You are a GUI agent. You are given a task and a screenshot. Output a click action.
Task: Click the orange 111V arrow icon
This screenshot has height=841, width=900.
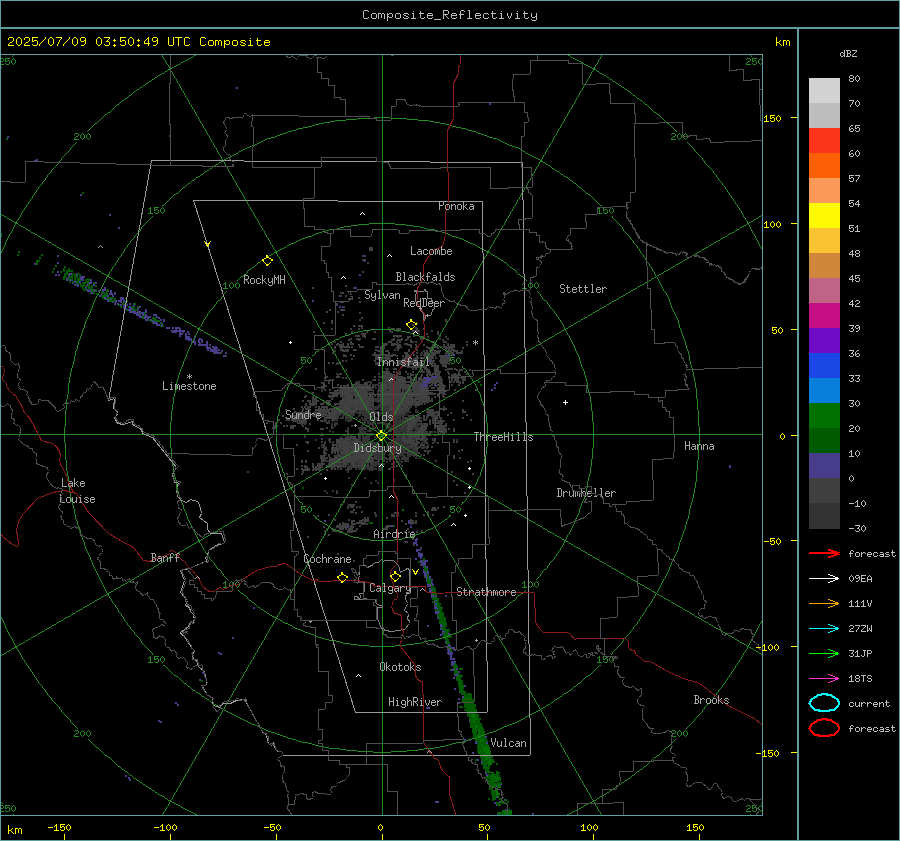pos(824,603)
